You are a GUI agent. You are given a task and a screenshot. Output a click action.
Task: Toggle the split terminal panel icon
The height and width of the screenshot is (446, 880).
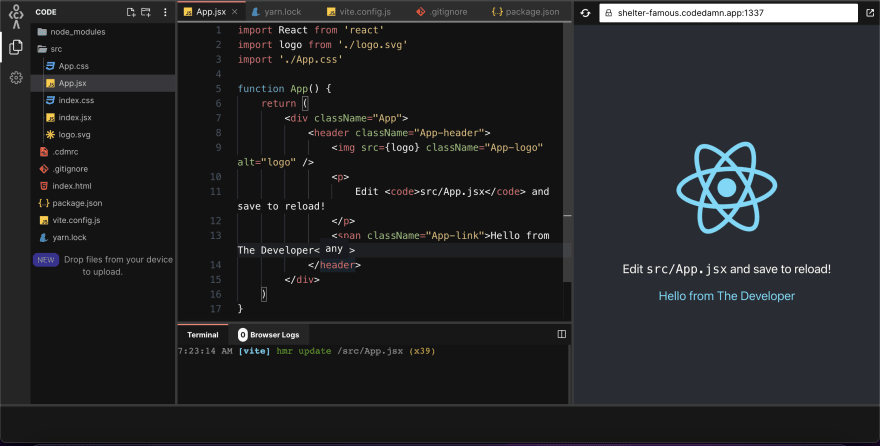(x=561, y=334)
